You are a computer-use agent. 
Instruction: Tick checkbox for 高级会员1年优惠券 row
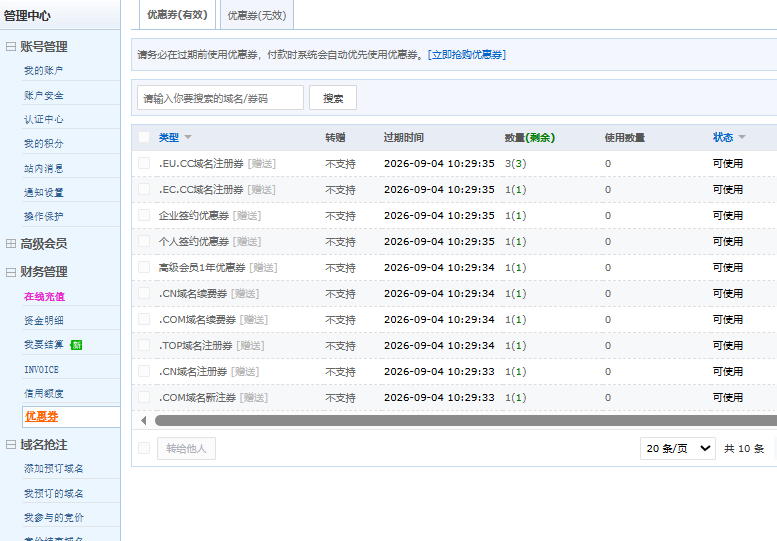click(x=144, y=267)
